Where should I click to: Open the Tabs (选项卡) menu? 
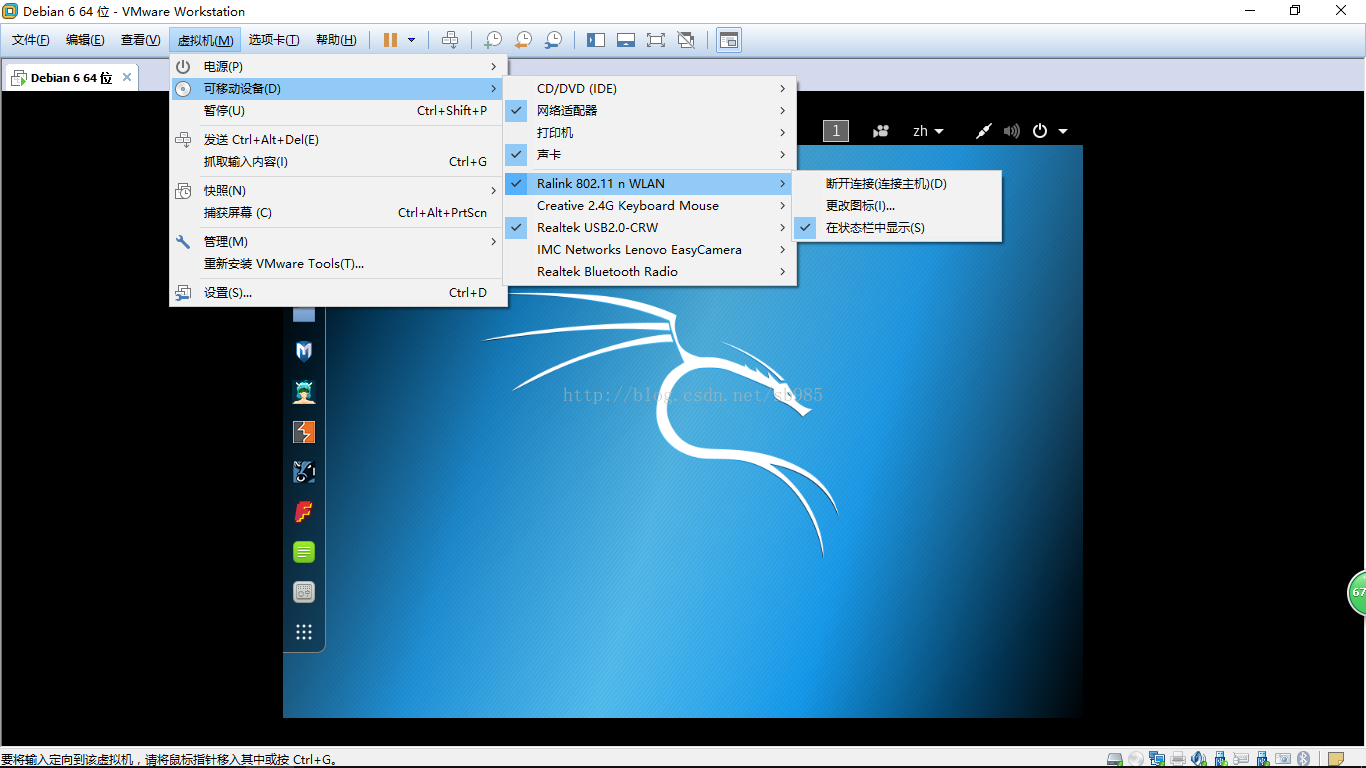click(274, 40)
